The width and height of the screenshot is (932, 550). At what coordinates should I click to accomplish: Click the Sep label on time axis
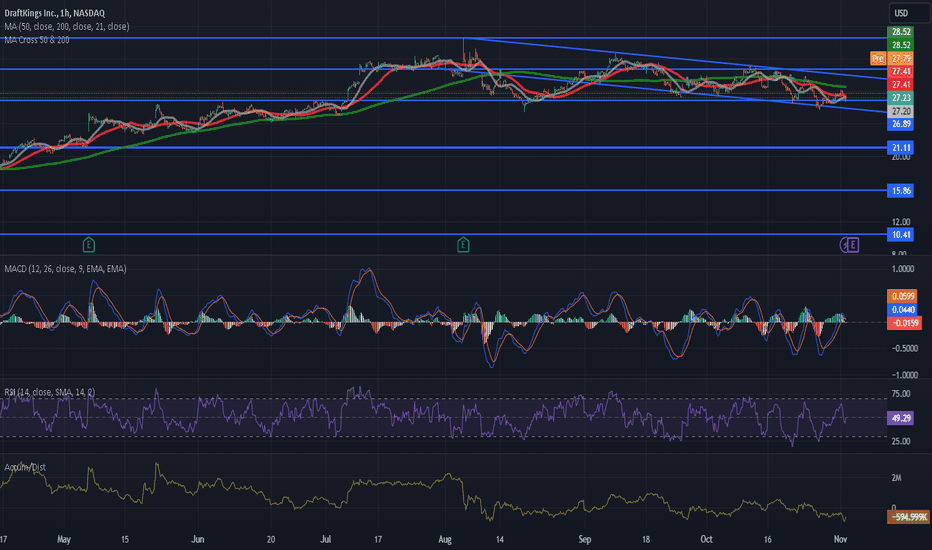pos(585,539)
